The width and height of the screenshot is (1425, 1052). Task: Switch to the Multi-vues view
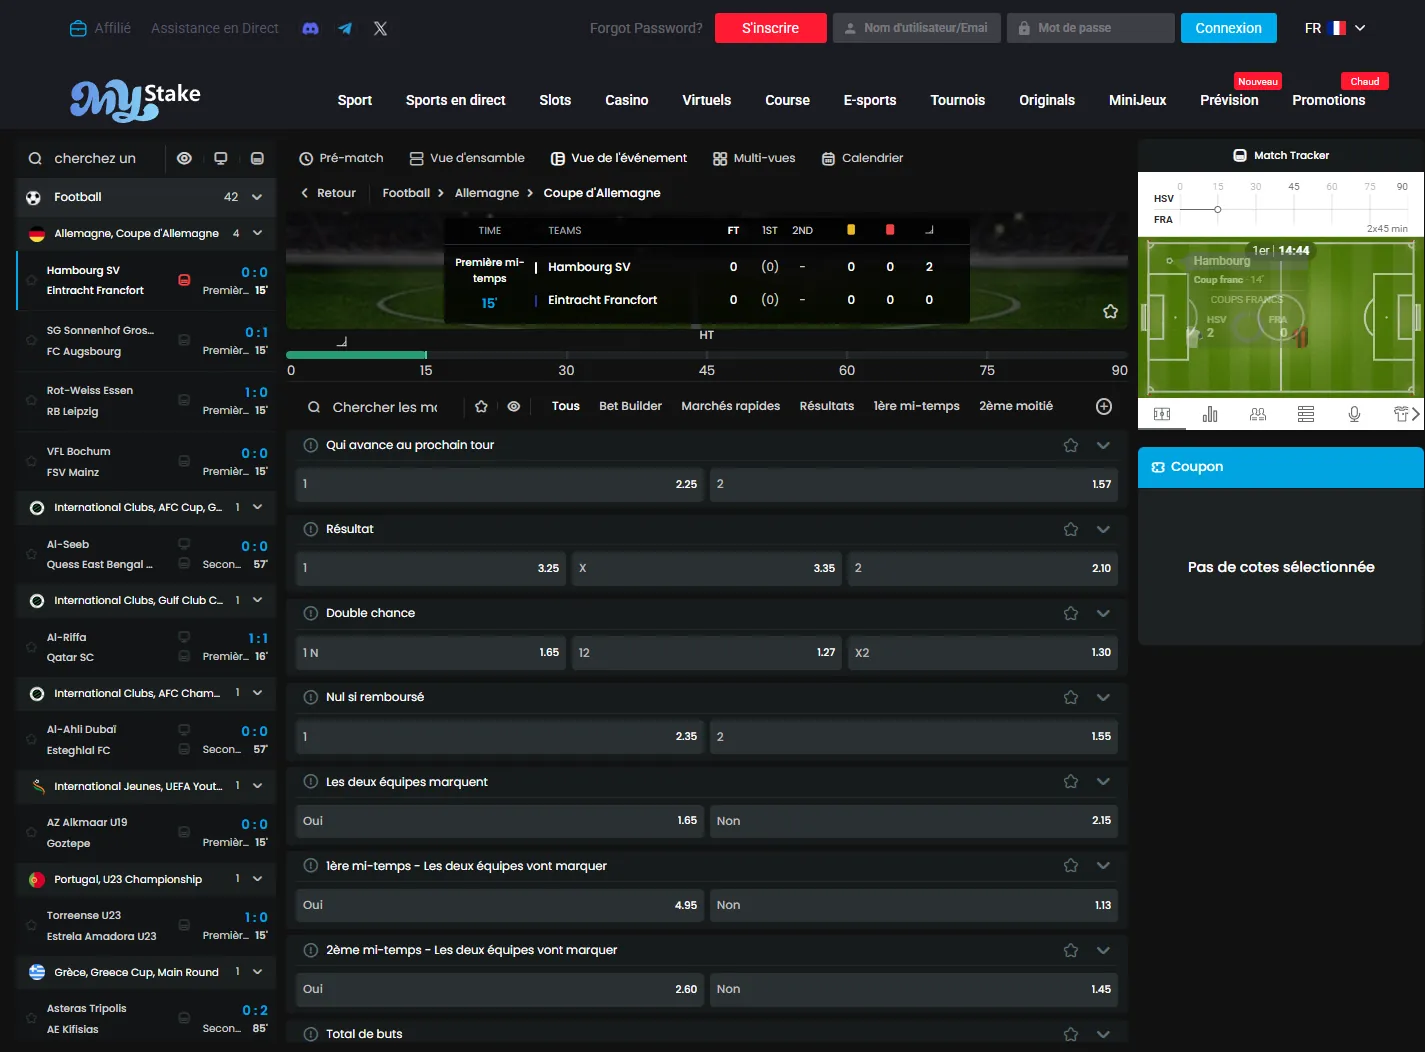[x=754, y=158]
